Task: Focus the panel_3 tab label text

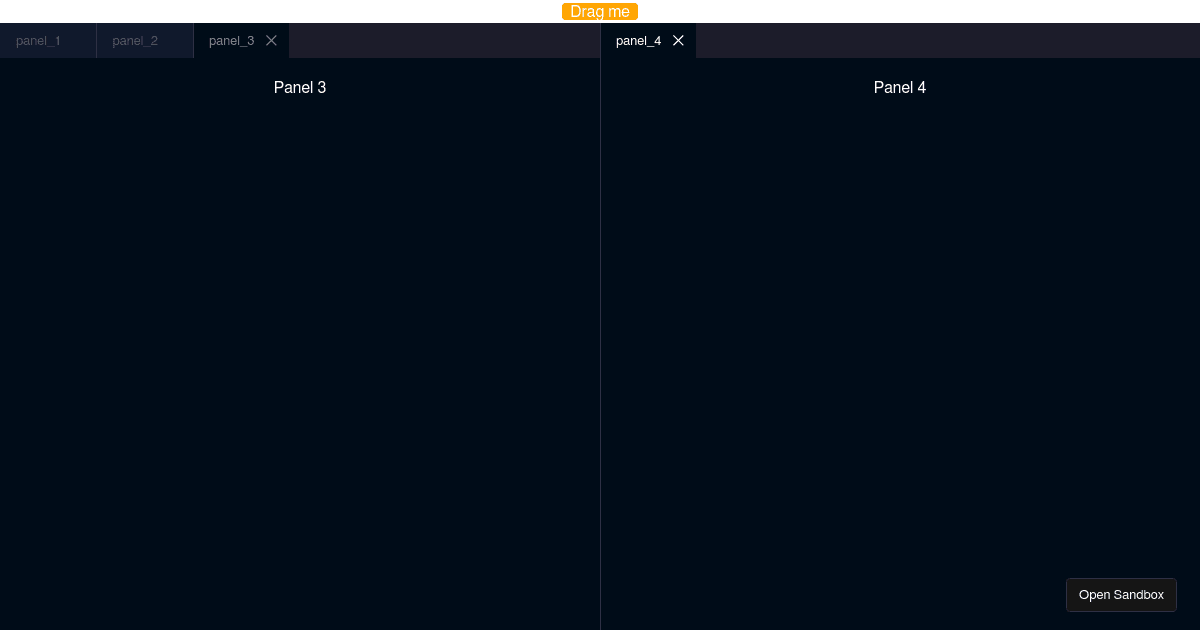Action: (x=231, y=40)
